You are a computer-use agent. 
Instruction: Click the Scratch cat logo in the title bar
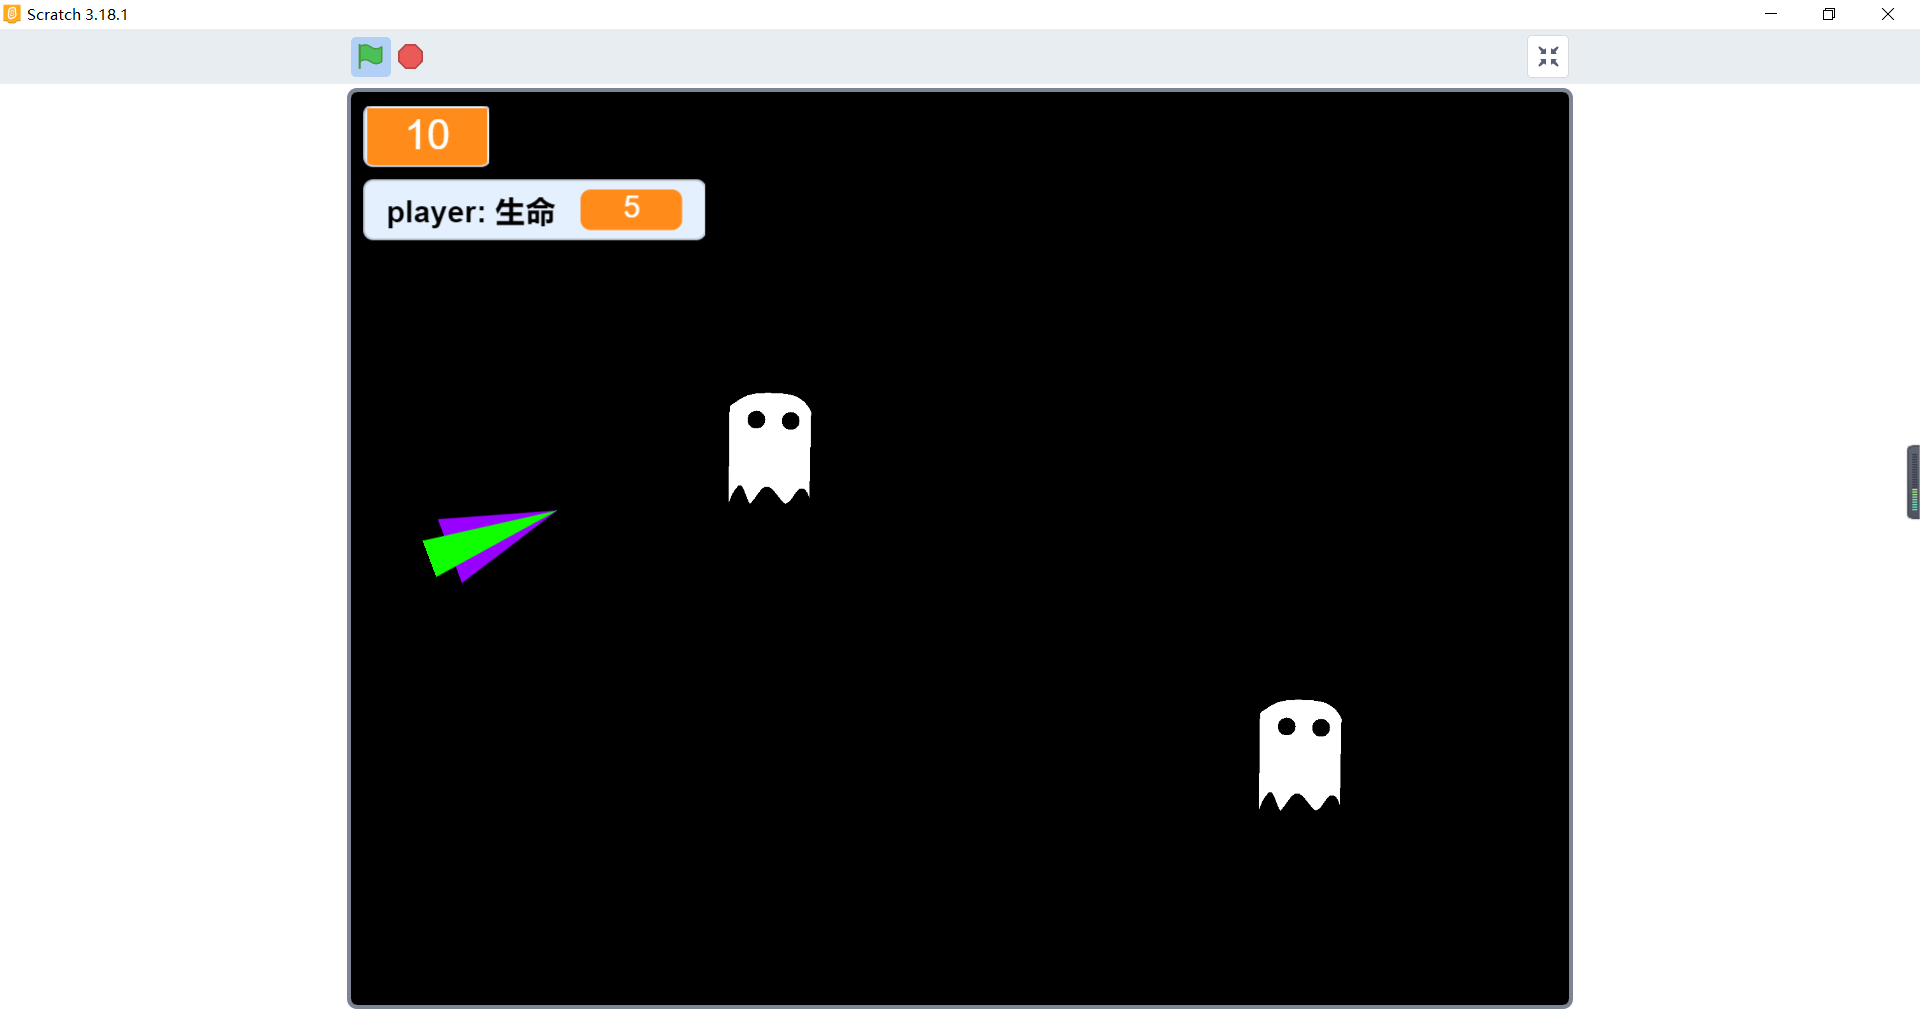[12, 14]
